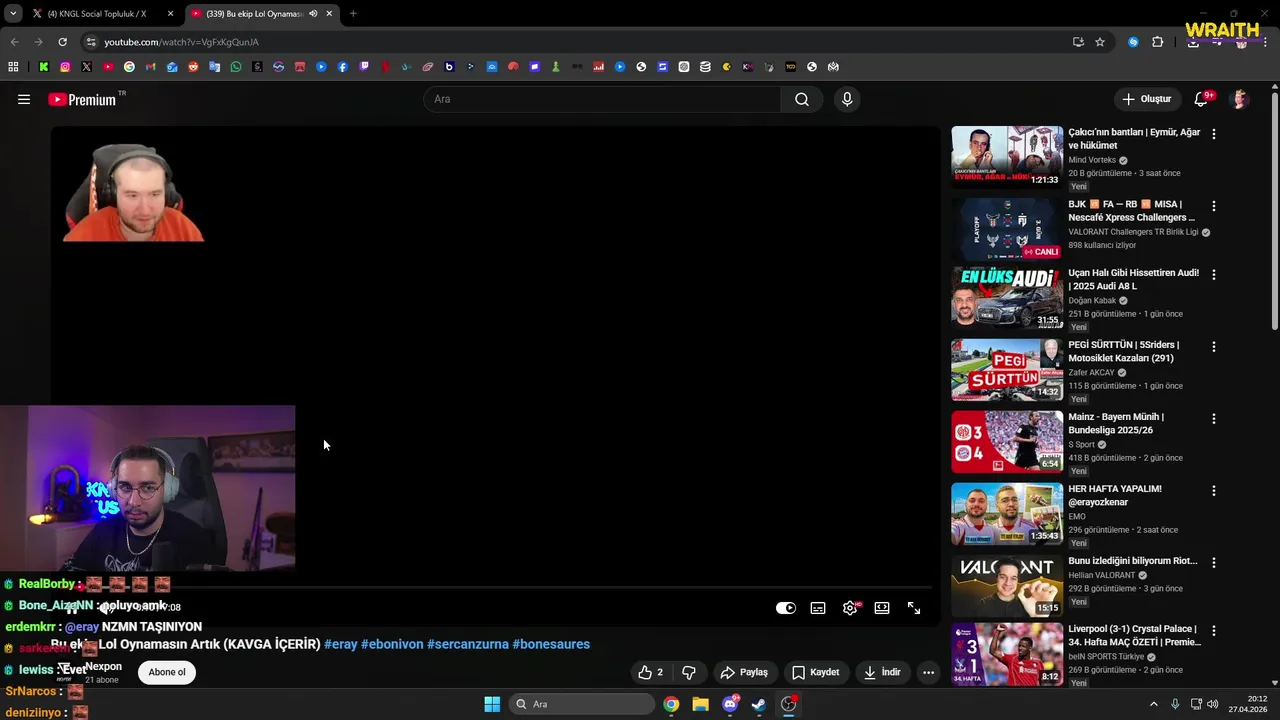Open the Instagram bookmark
The height and width of the screenshot is (720, 1280).
(65, 67)
